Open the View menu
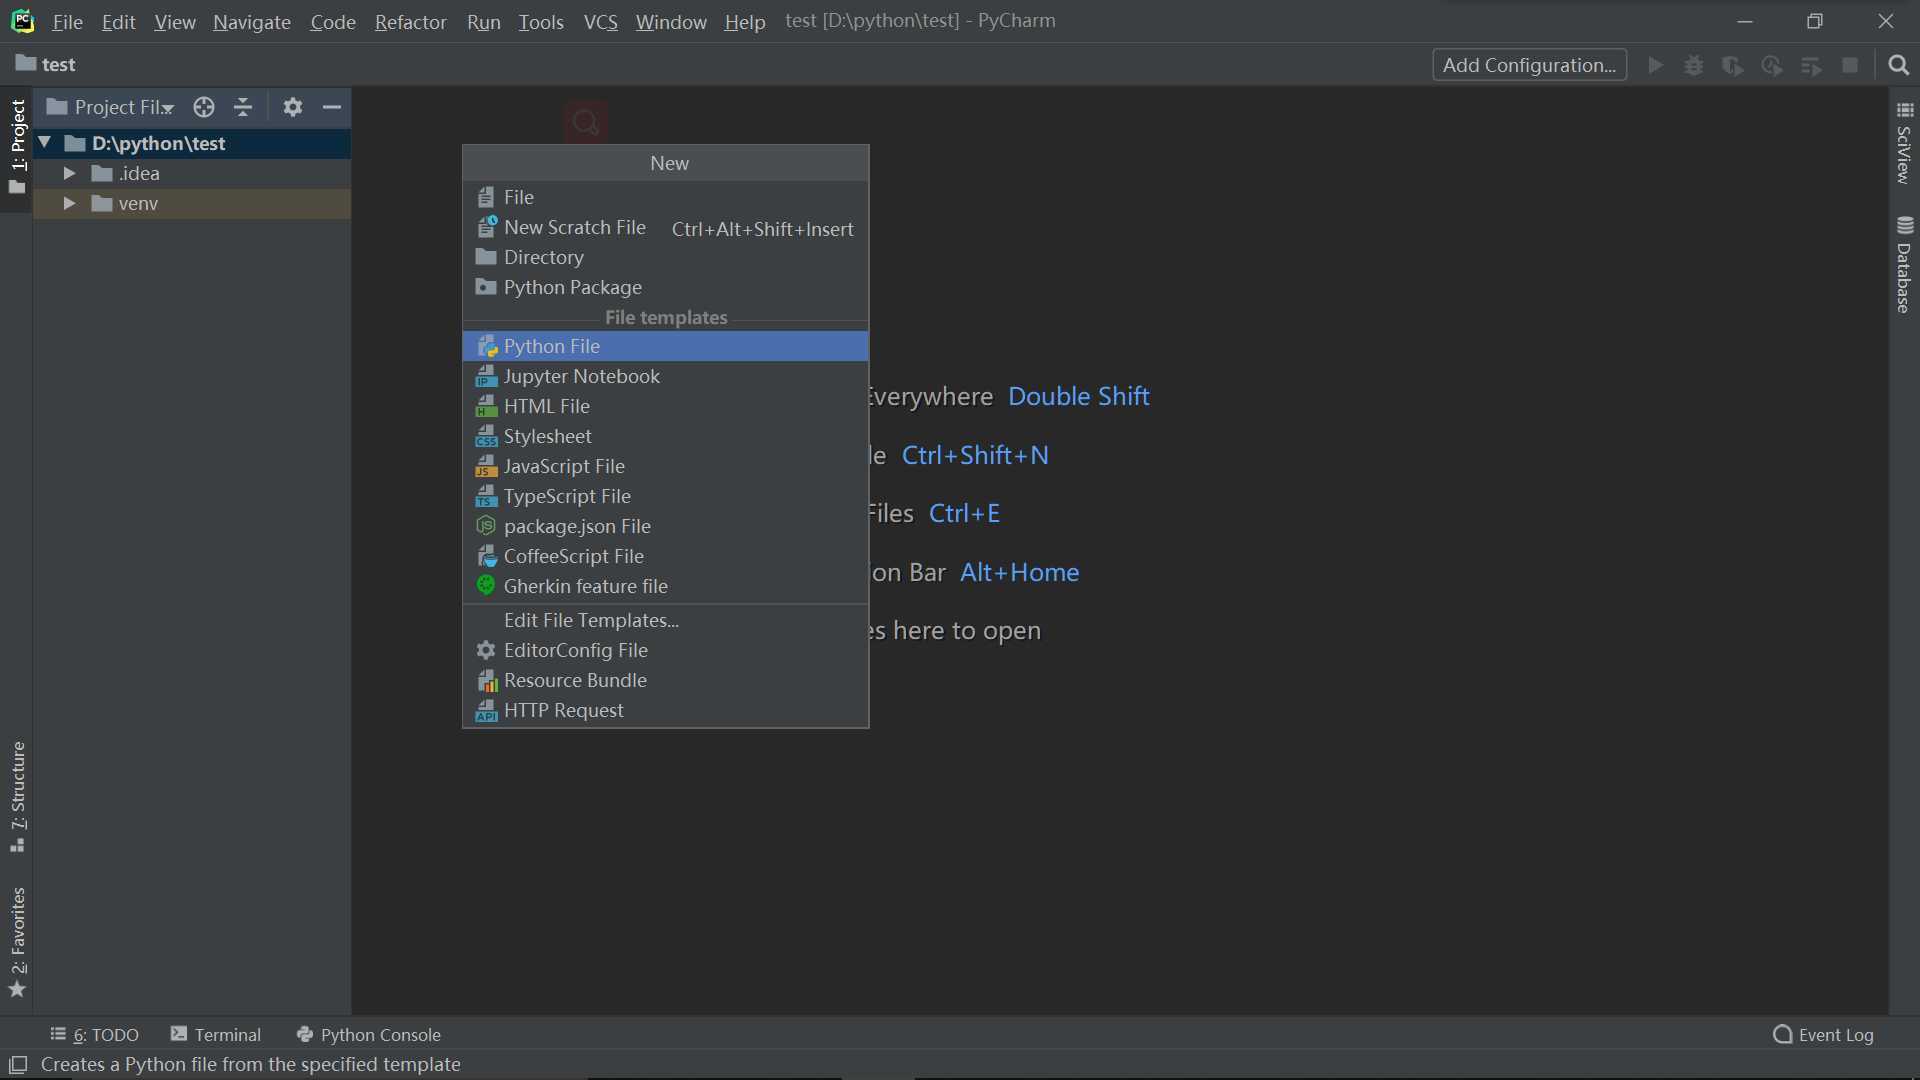The height and width of the screenshot is (1080, 1920). click(x=174, y=21)
